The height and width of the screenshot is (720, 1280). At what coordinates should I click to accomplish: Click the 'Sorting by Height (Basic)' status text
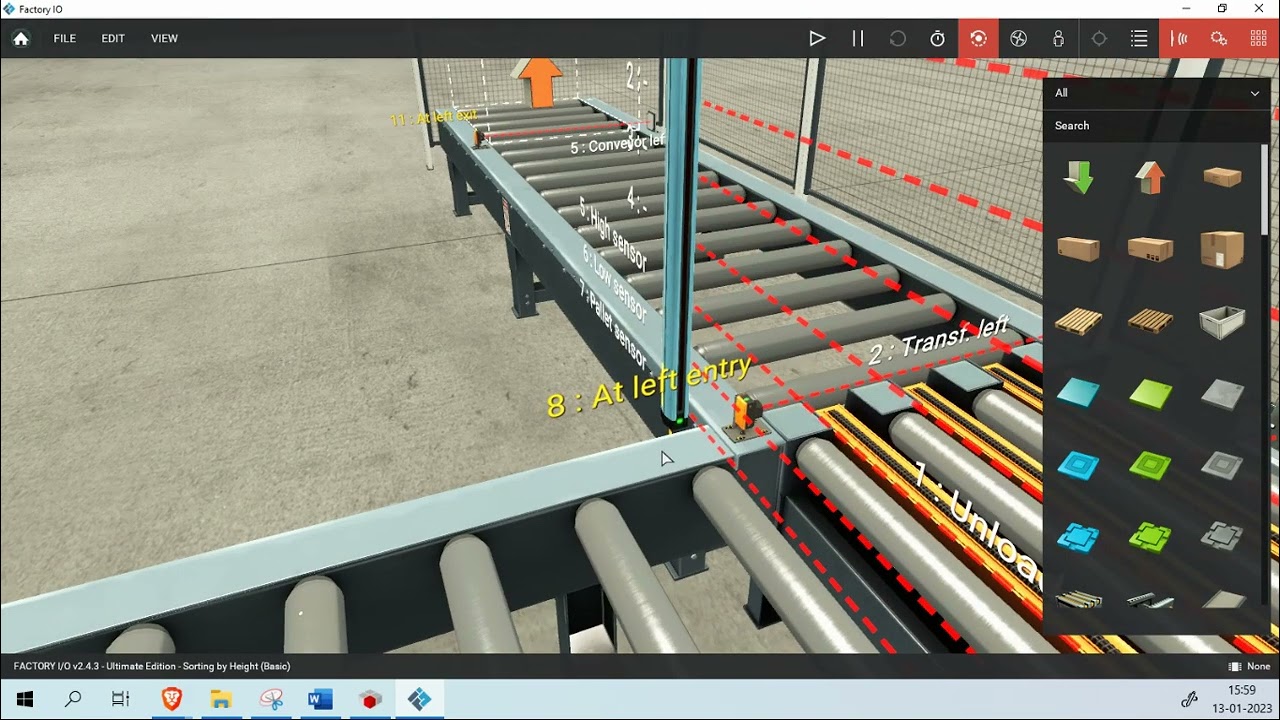236,666
